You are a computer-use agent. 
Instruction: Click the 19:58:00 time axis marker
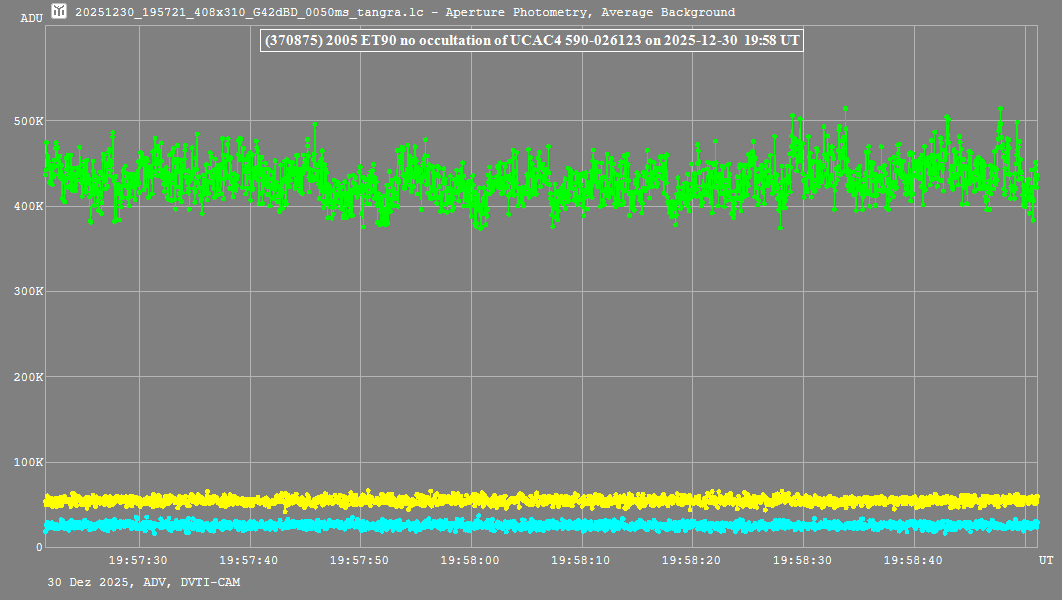pos(471,561)
